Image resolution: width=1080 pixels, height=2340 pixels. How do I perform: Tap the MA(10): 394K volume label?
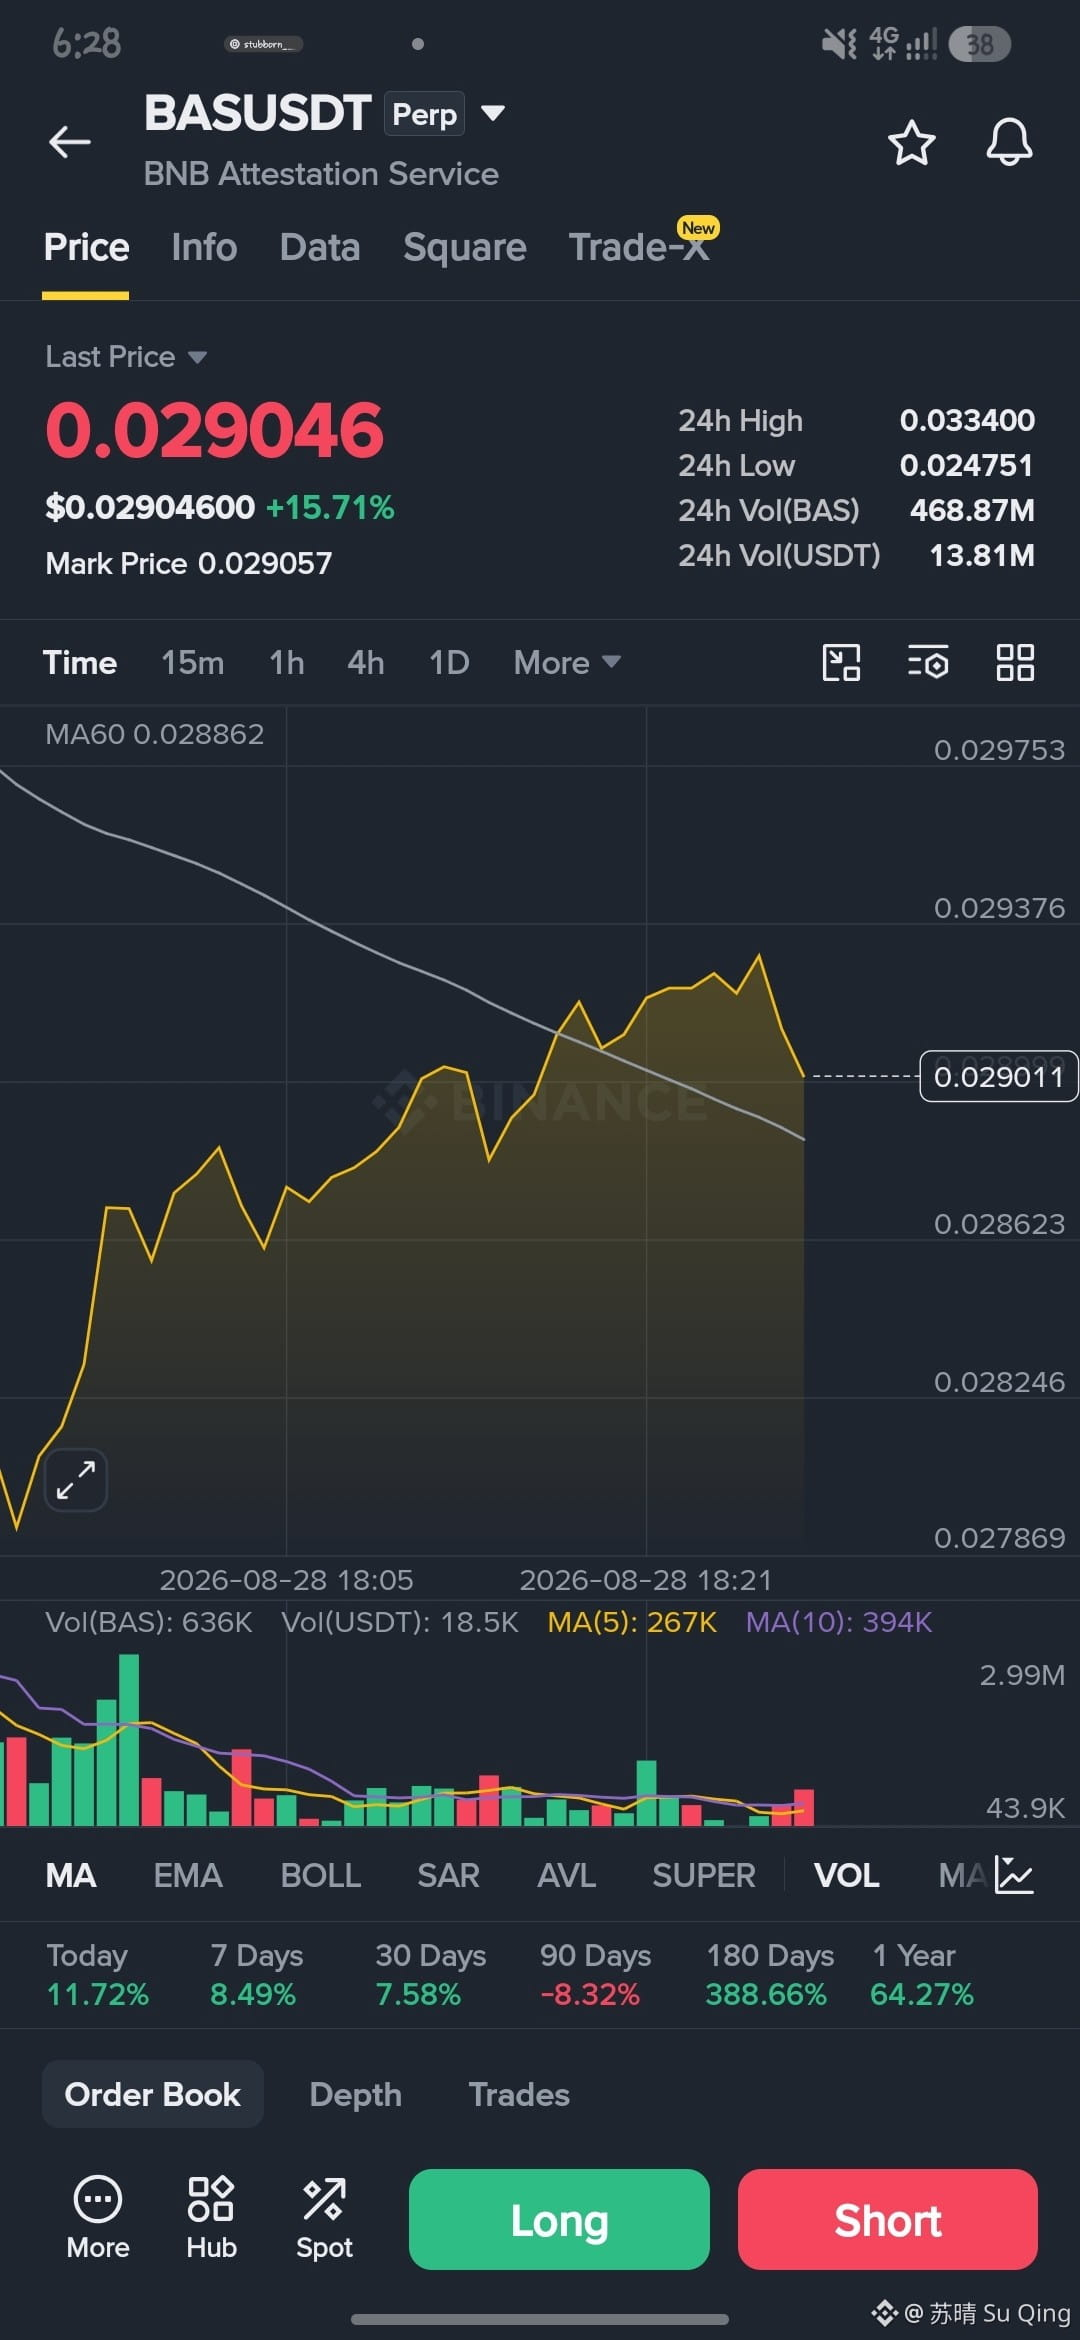[839, 1622]
